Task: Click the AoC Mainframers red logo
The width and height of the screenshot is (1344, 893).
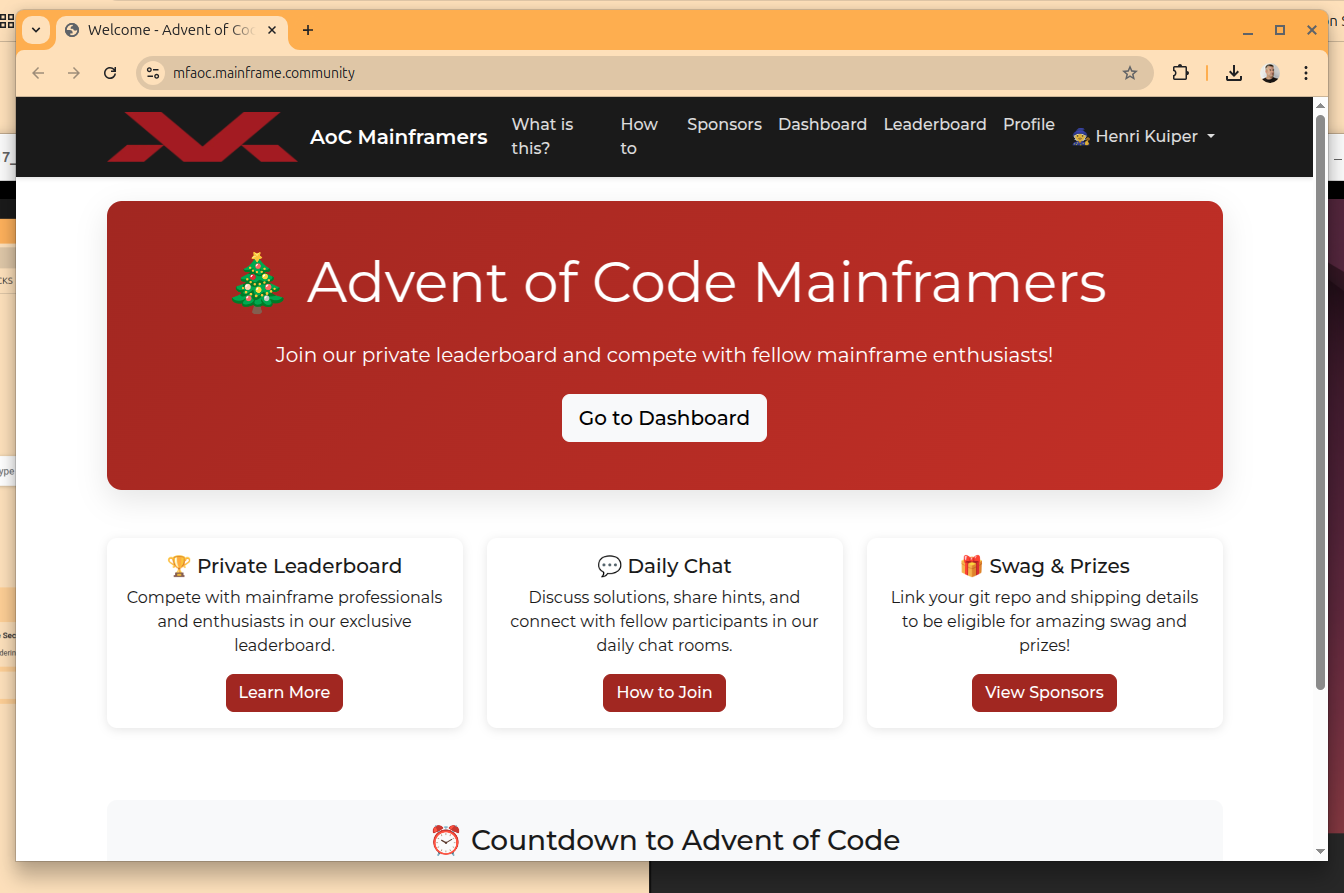Action: click(202, 137)
